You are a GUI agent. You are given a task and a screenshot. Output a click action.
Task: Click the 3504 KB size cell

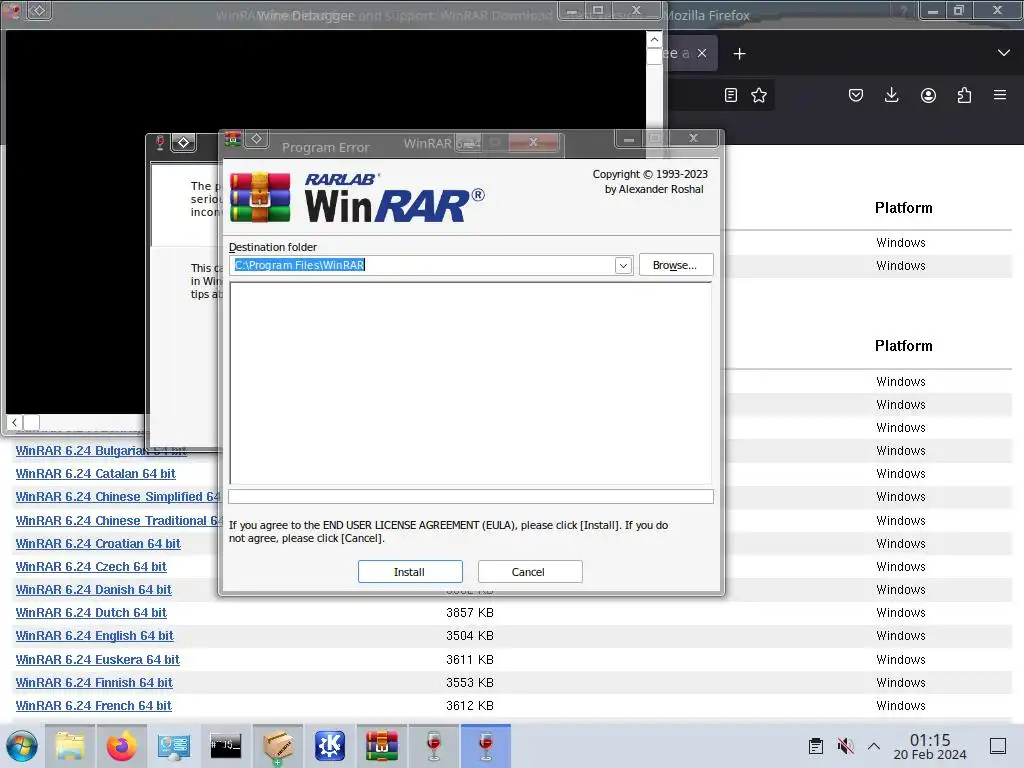click(x=470, y=635)
